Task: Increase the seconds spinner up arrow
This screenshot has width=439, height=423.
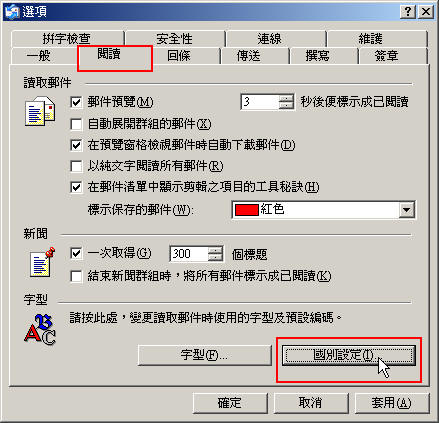Action: [x=286, y=98]
